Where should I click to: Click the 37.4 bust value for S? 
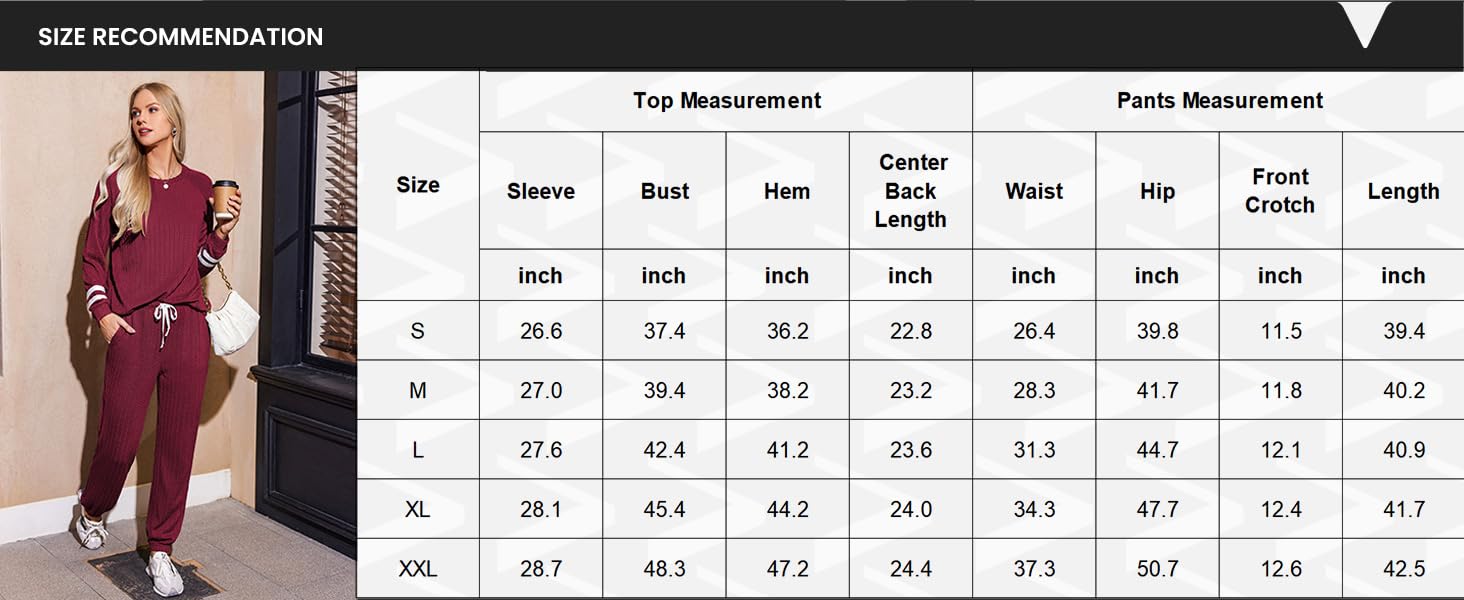point(665,331)
